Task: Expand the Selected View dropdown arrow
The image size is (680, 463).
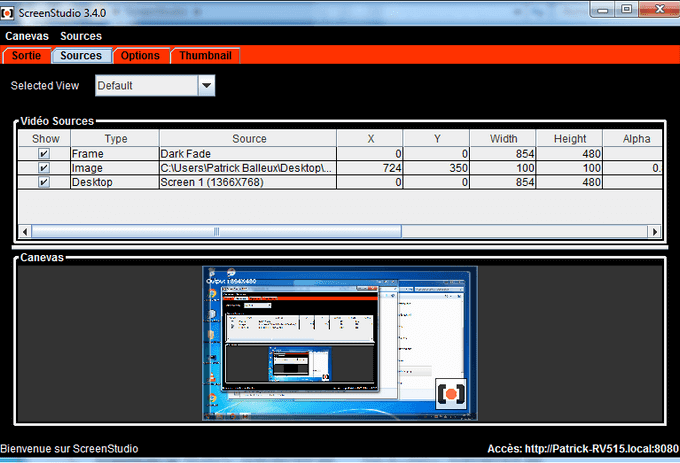Action: (206, 85)
